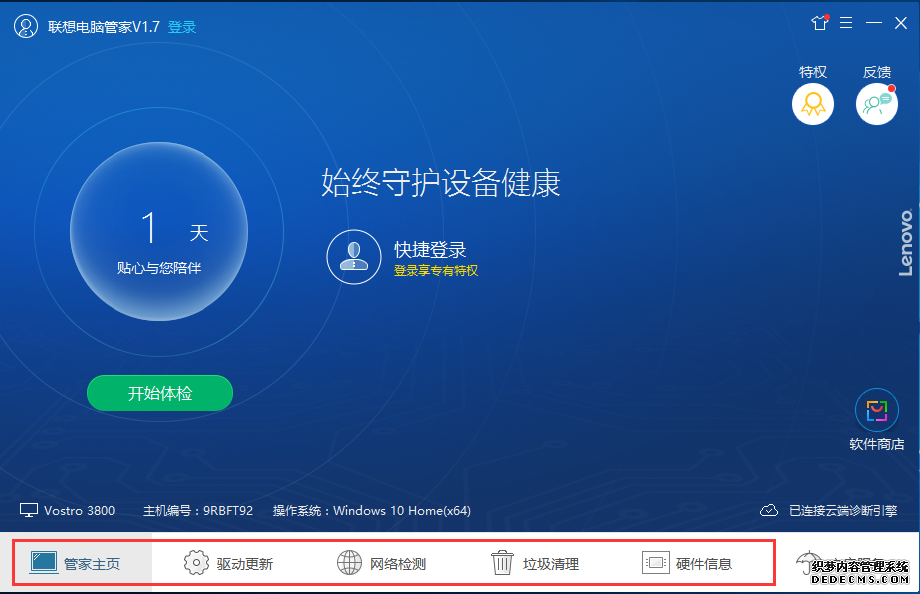Switch to the 网络检测 tab
Viewport: 920px width, 594px height.
381,563
